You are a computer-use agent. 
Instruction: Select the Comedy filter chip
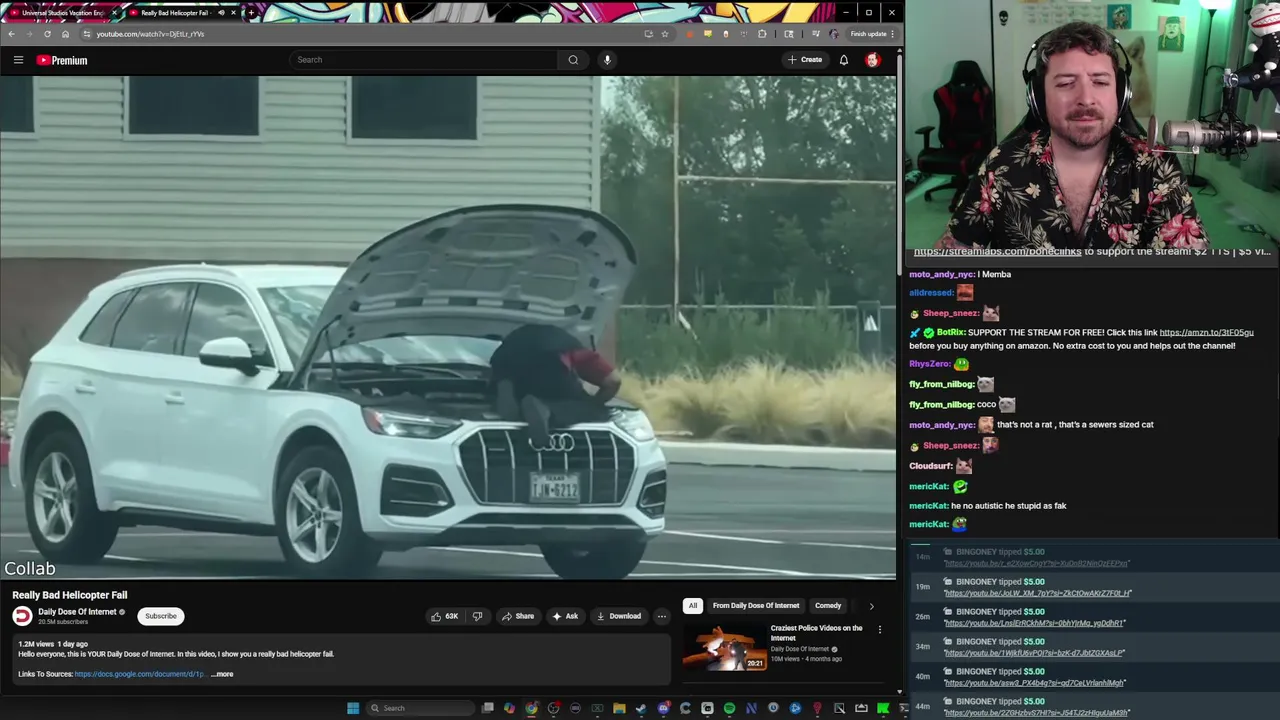click(828, 605)
